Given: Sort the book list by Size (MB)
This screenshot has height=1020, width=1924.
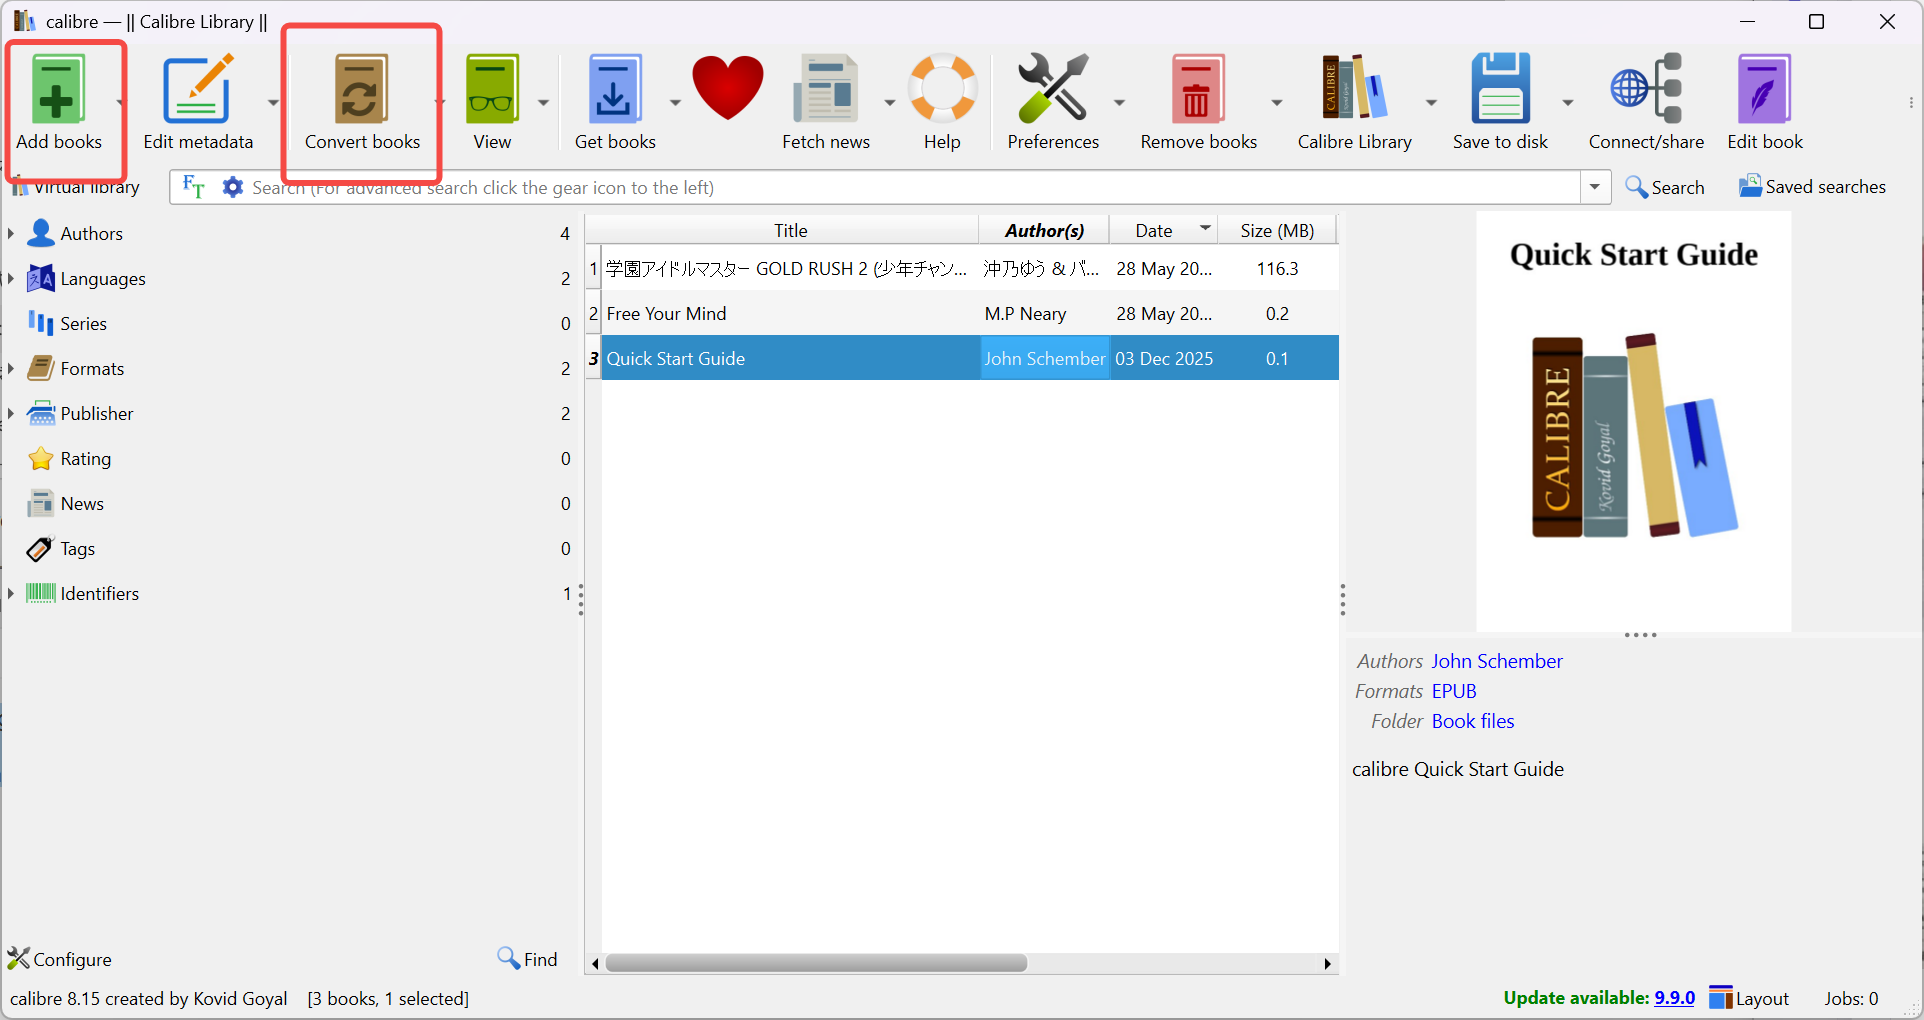Looking at the screenshot, I should click(x=1277, y=230).
